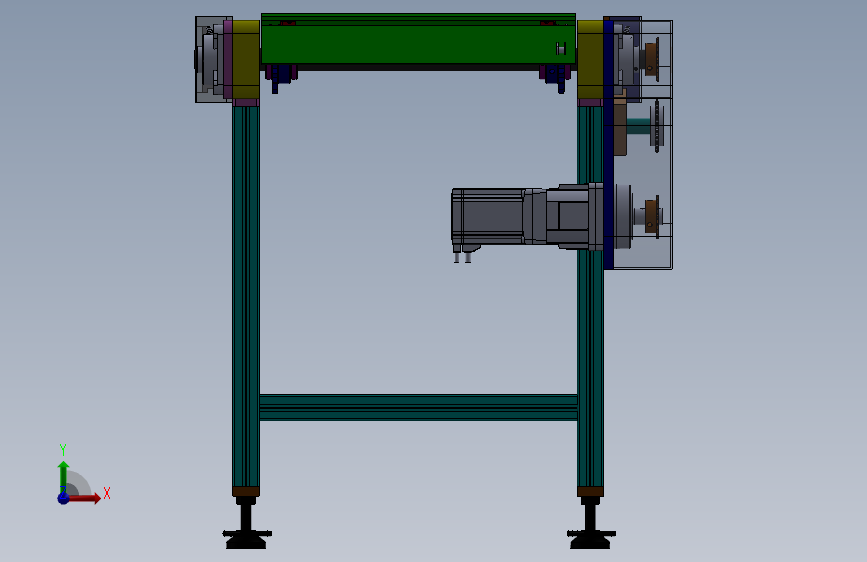Select the yellow bracket on the right
Screen dimensions: 867x562
point(590,60)
